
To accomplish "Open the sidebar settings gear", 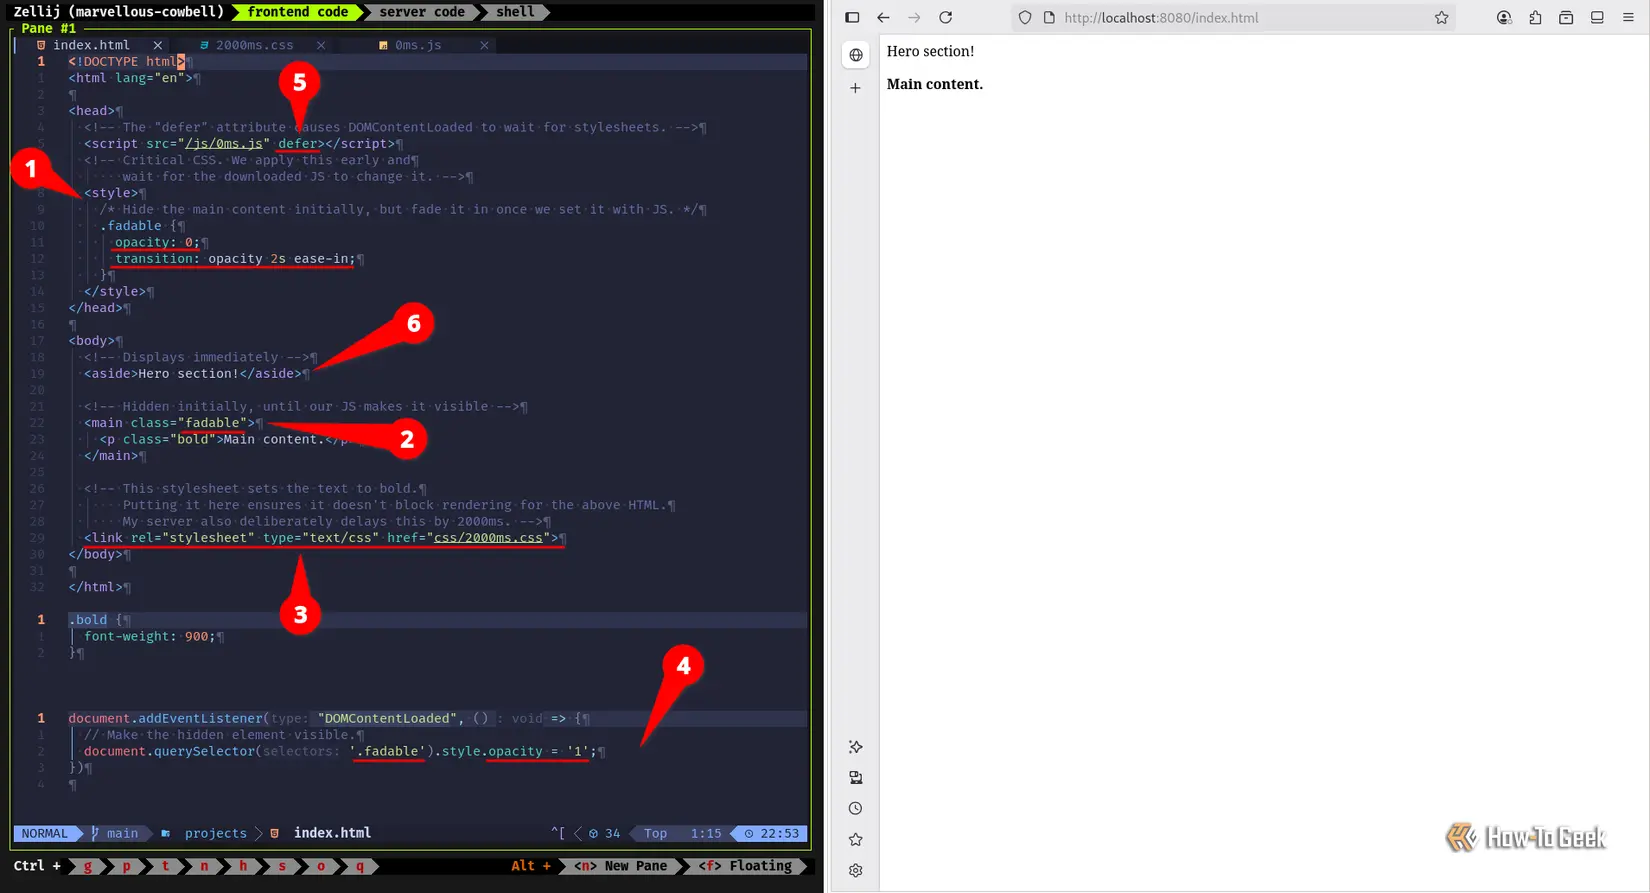I will pos(856,871).
